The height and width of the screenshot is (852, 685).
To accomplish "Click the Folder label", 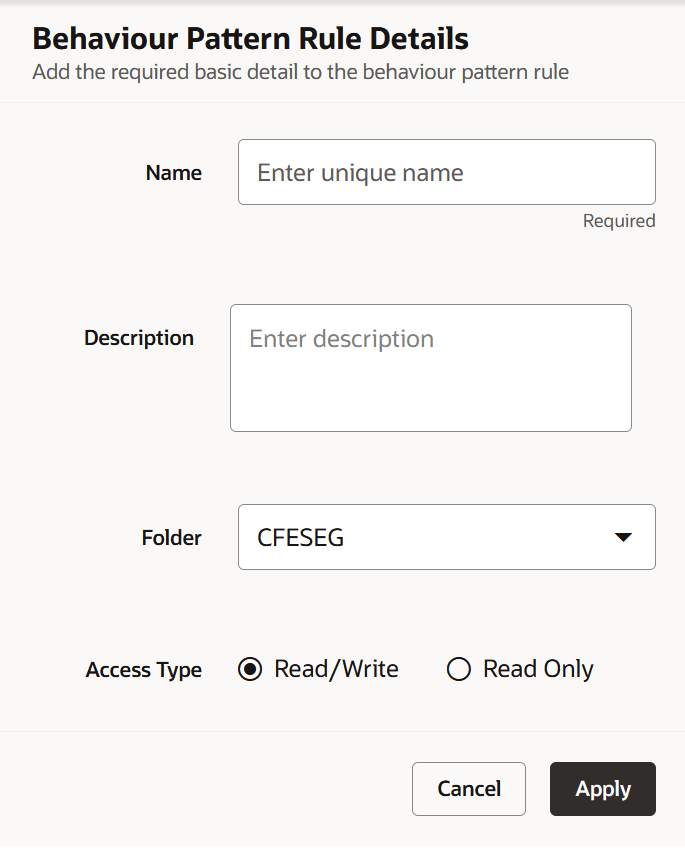I will tap(171, 537).
